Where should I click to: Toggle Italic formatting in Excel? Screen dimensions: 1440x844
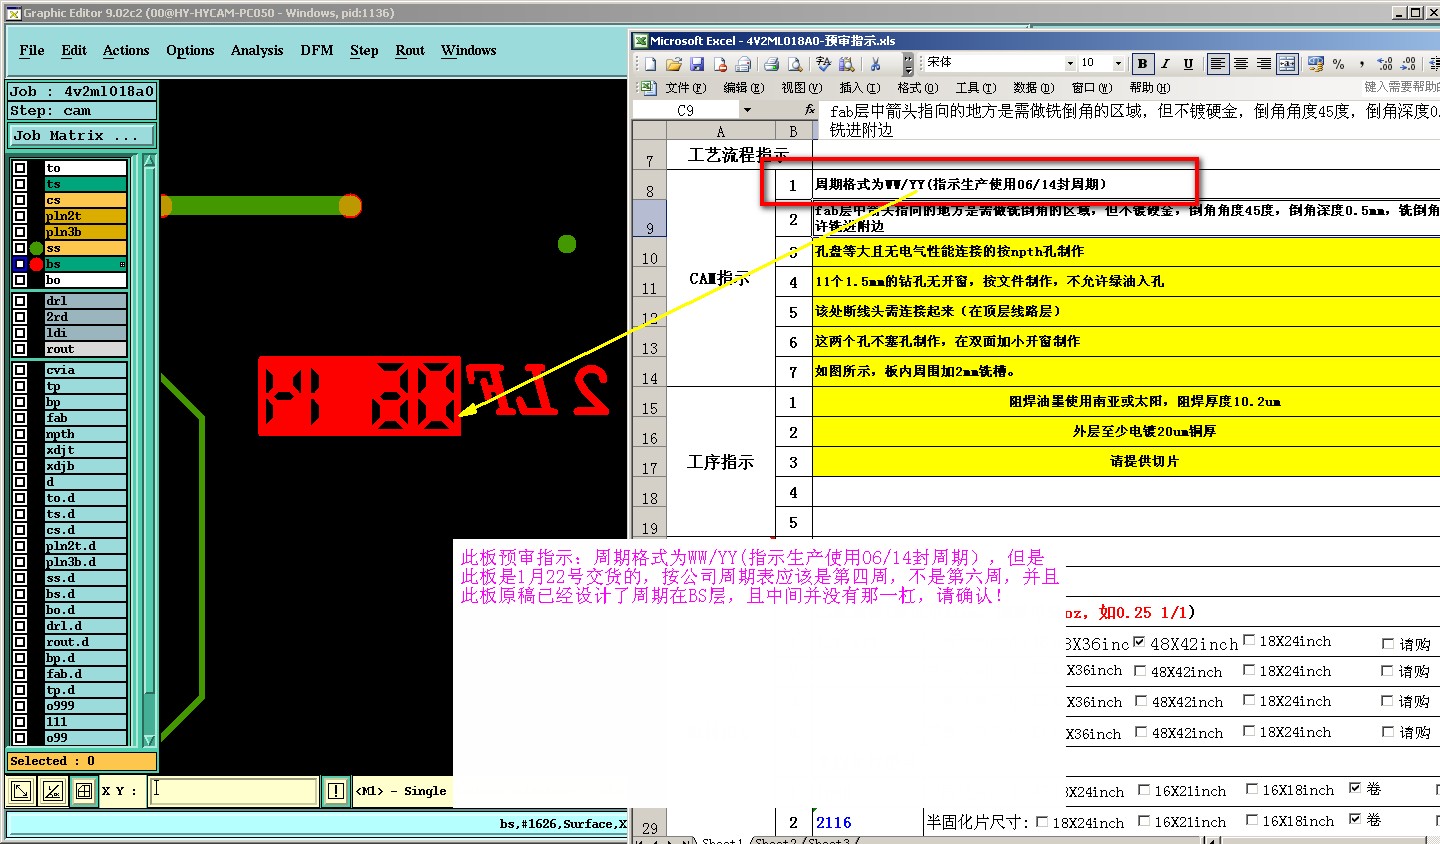point(1165,64)
